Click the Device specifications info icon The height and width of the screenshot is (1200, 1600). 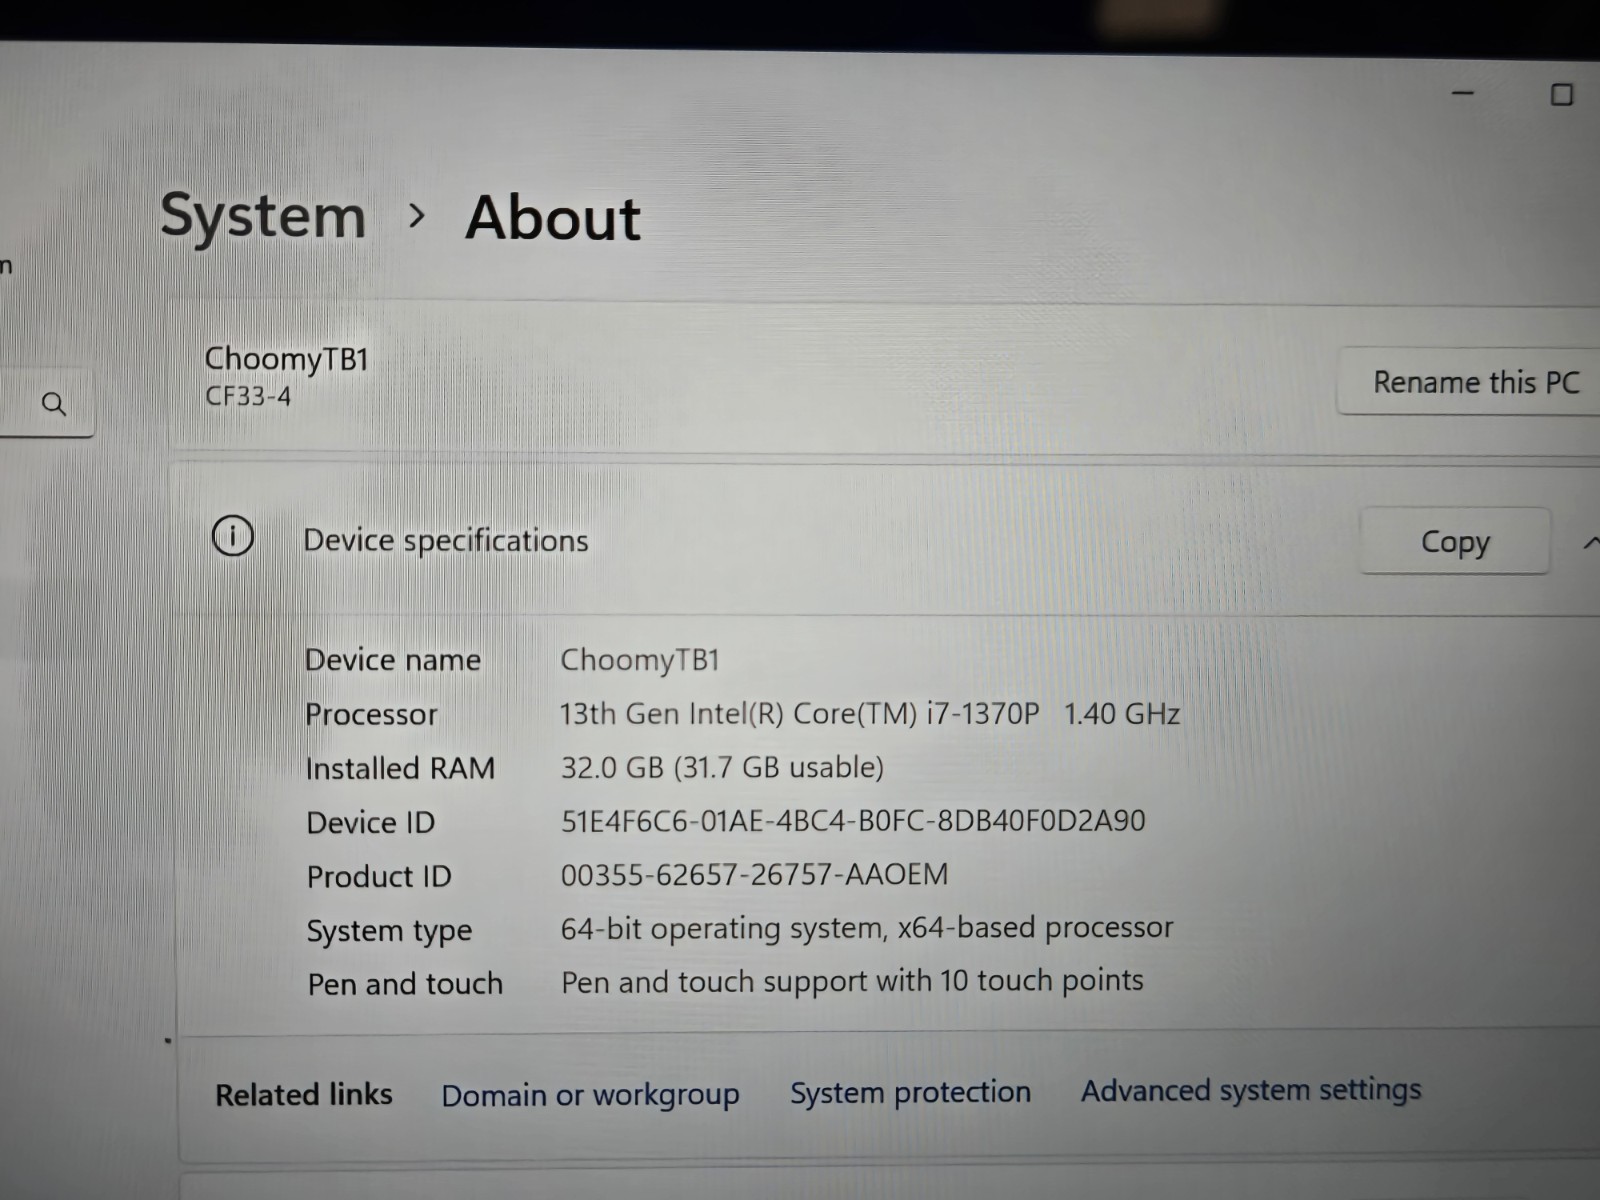233,537
